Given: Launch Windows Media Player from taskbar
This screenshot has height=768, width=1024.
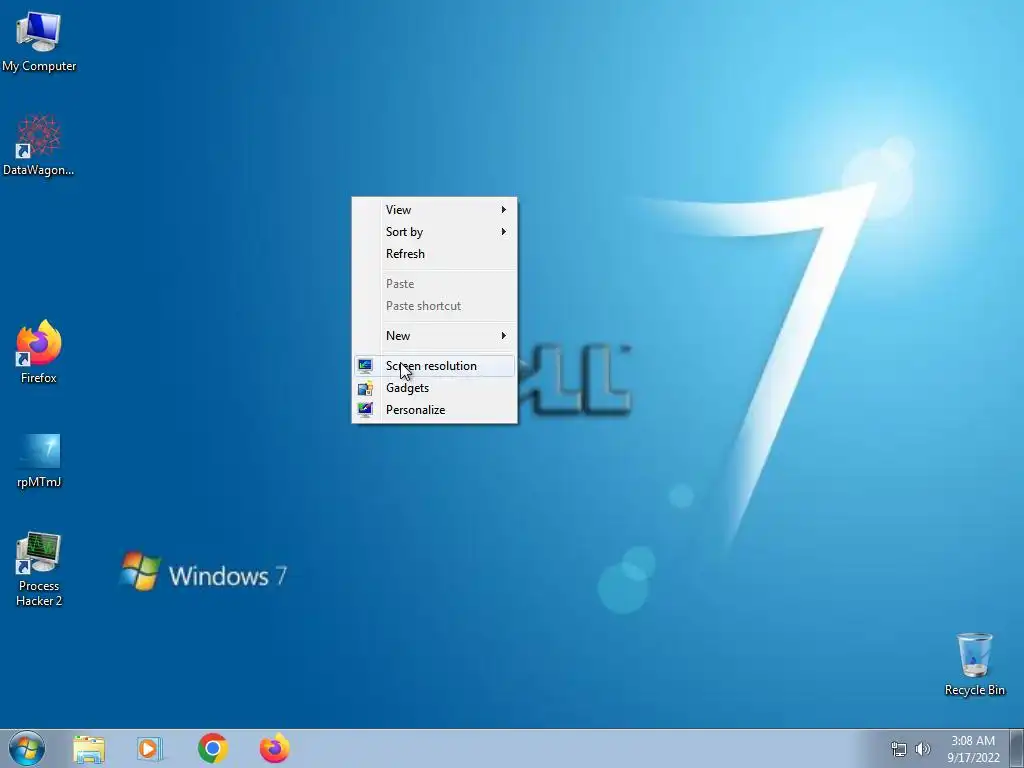Looking at the screenshot, I should 150,749.
